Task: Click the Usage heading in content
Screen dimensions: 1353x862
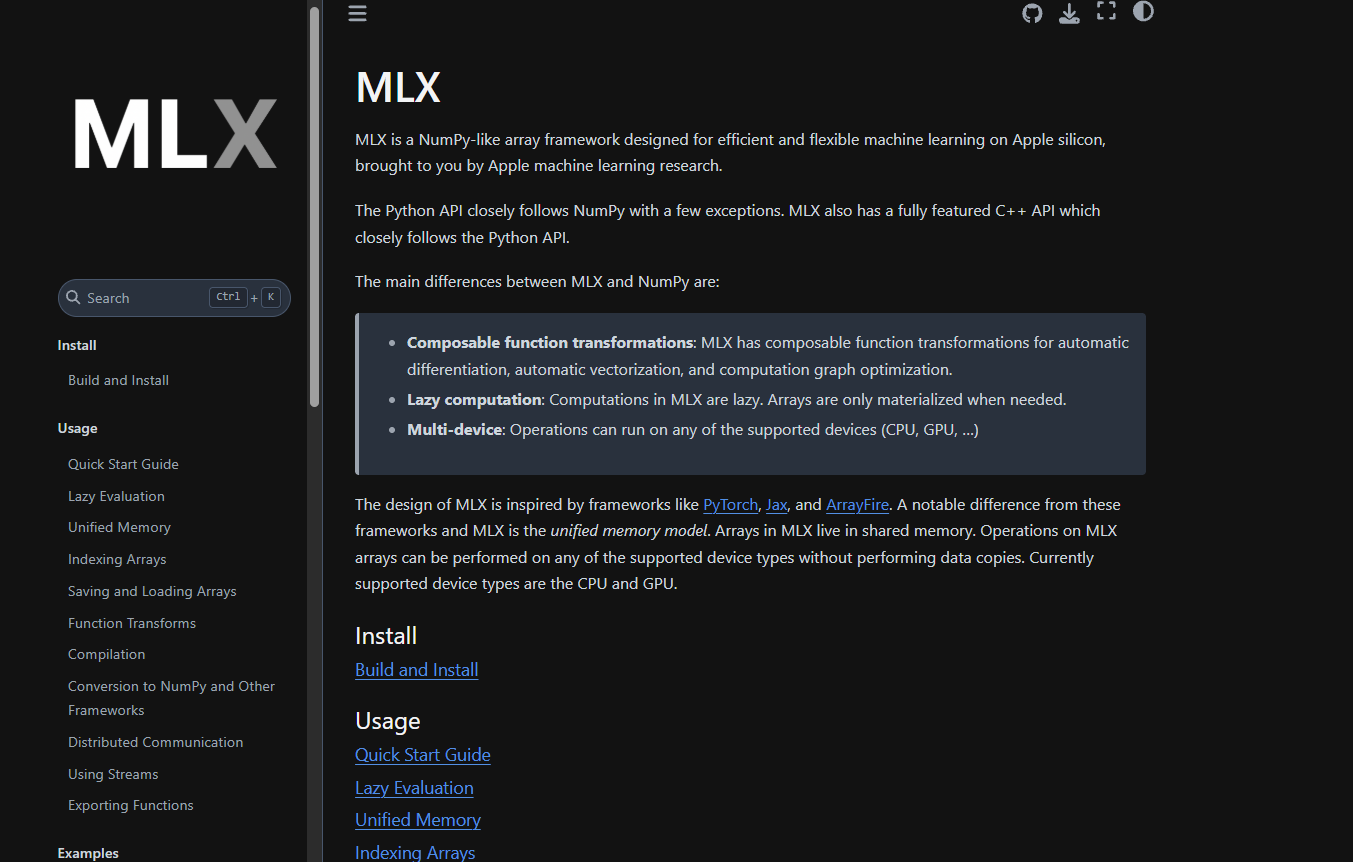Action: (387, 721)
